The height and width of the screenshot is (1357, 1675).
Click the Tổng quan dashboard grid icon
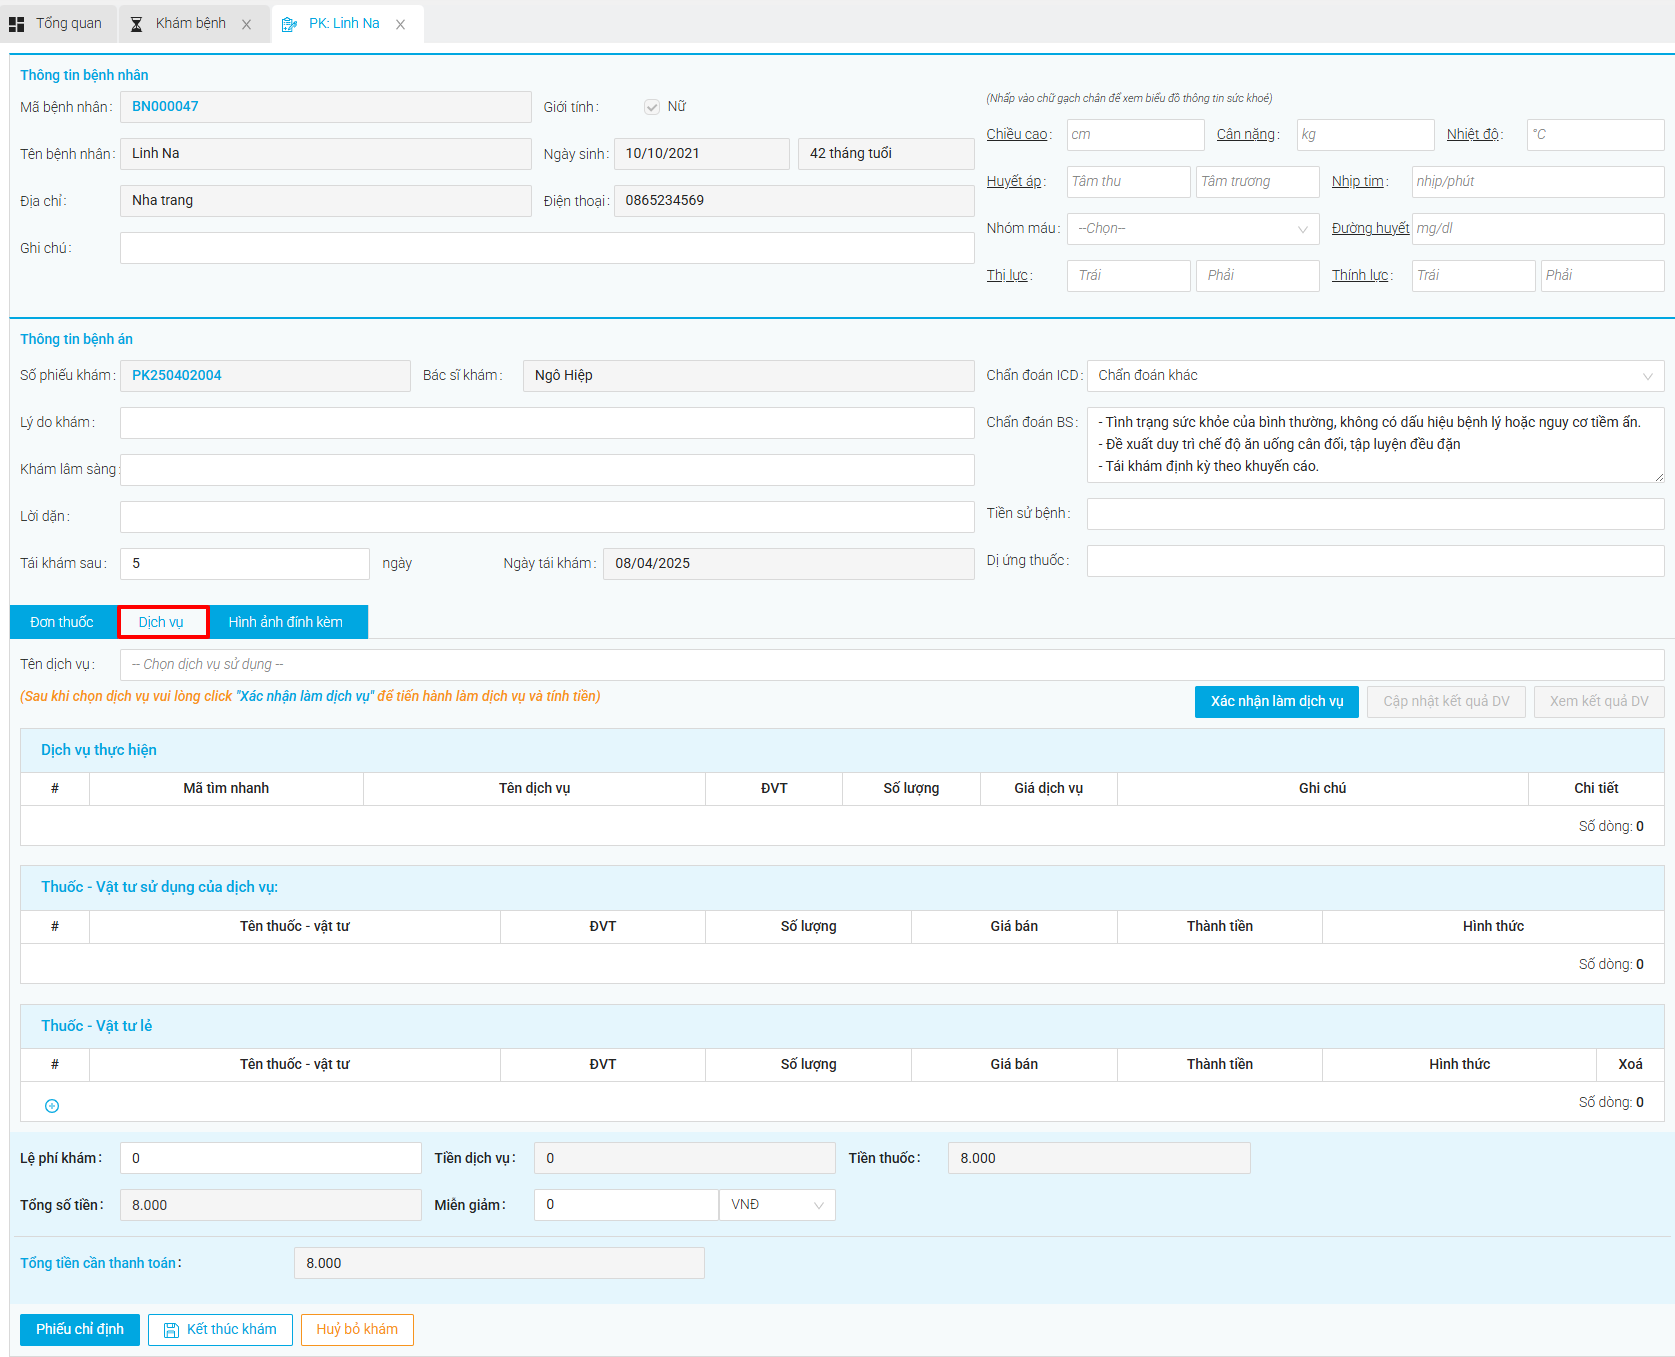tap(16, 24)
